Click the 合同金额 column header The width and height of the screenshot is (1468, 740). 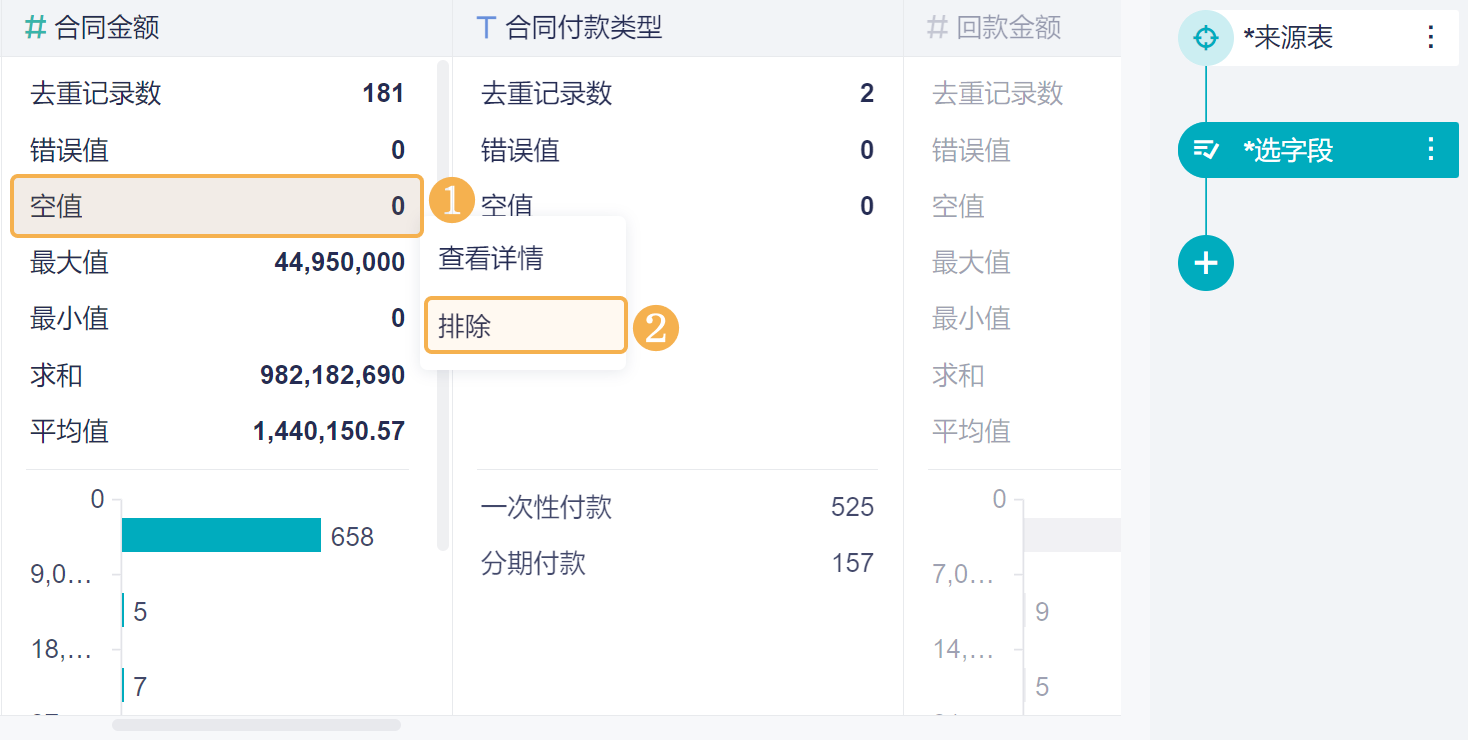(107, 27)
